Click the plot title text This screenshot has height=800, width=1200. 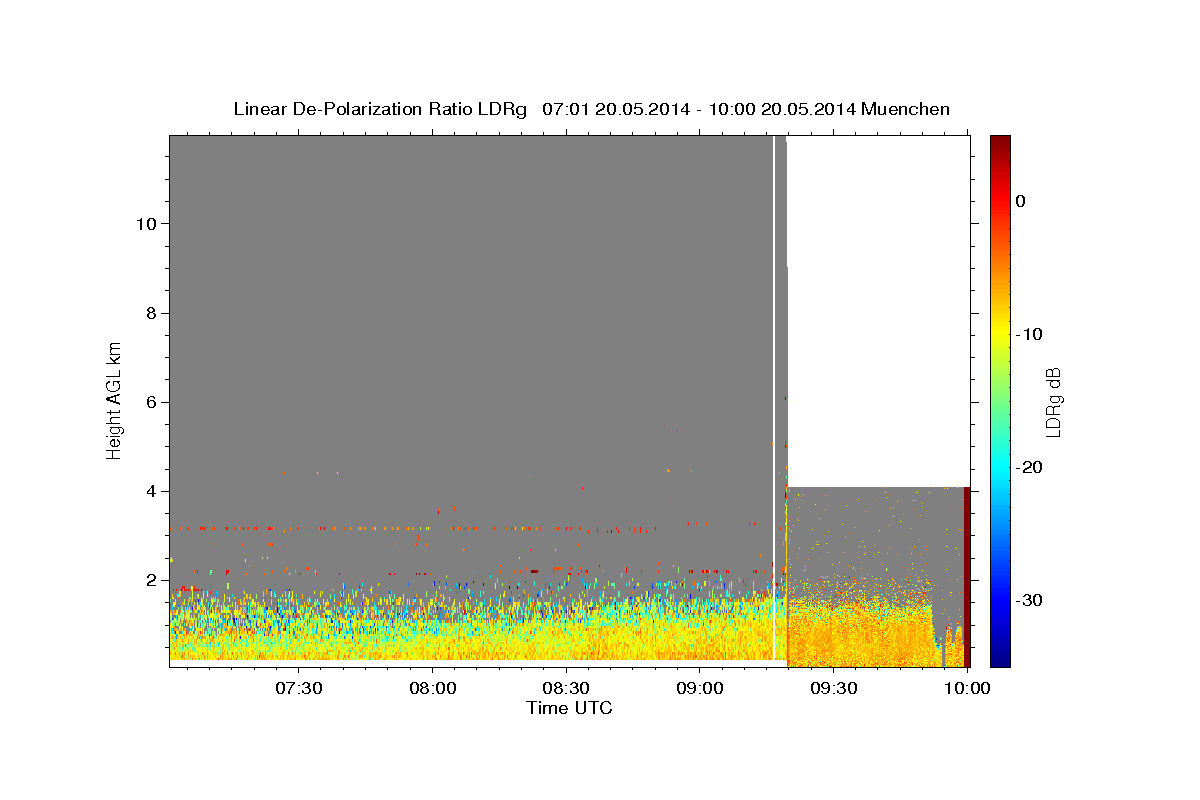(x=591, y=109)
